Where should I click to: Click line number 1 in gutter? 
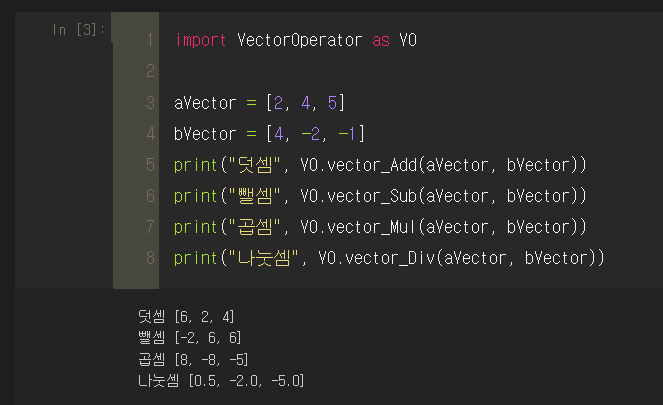[150, 40]
